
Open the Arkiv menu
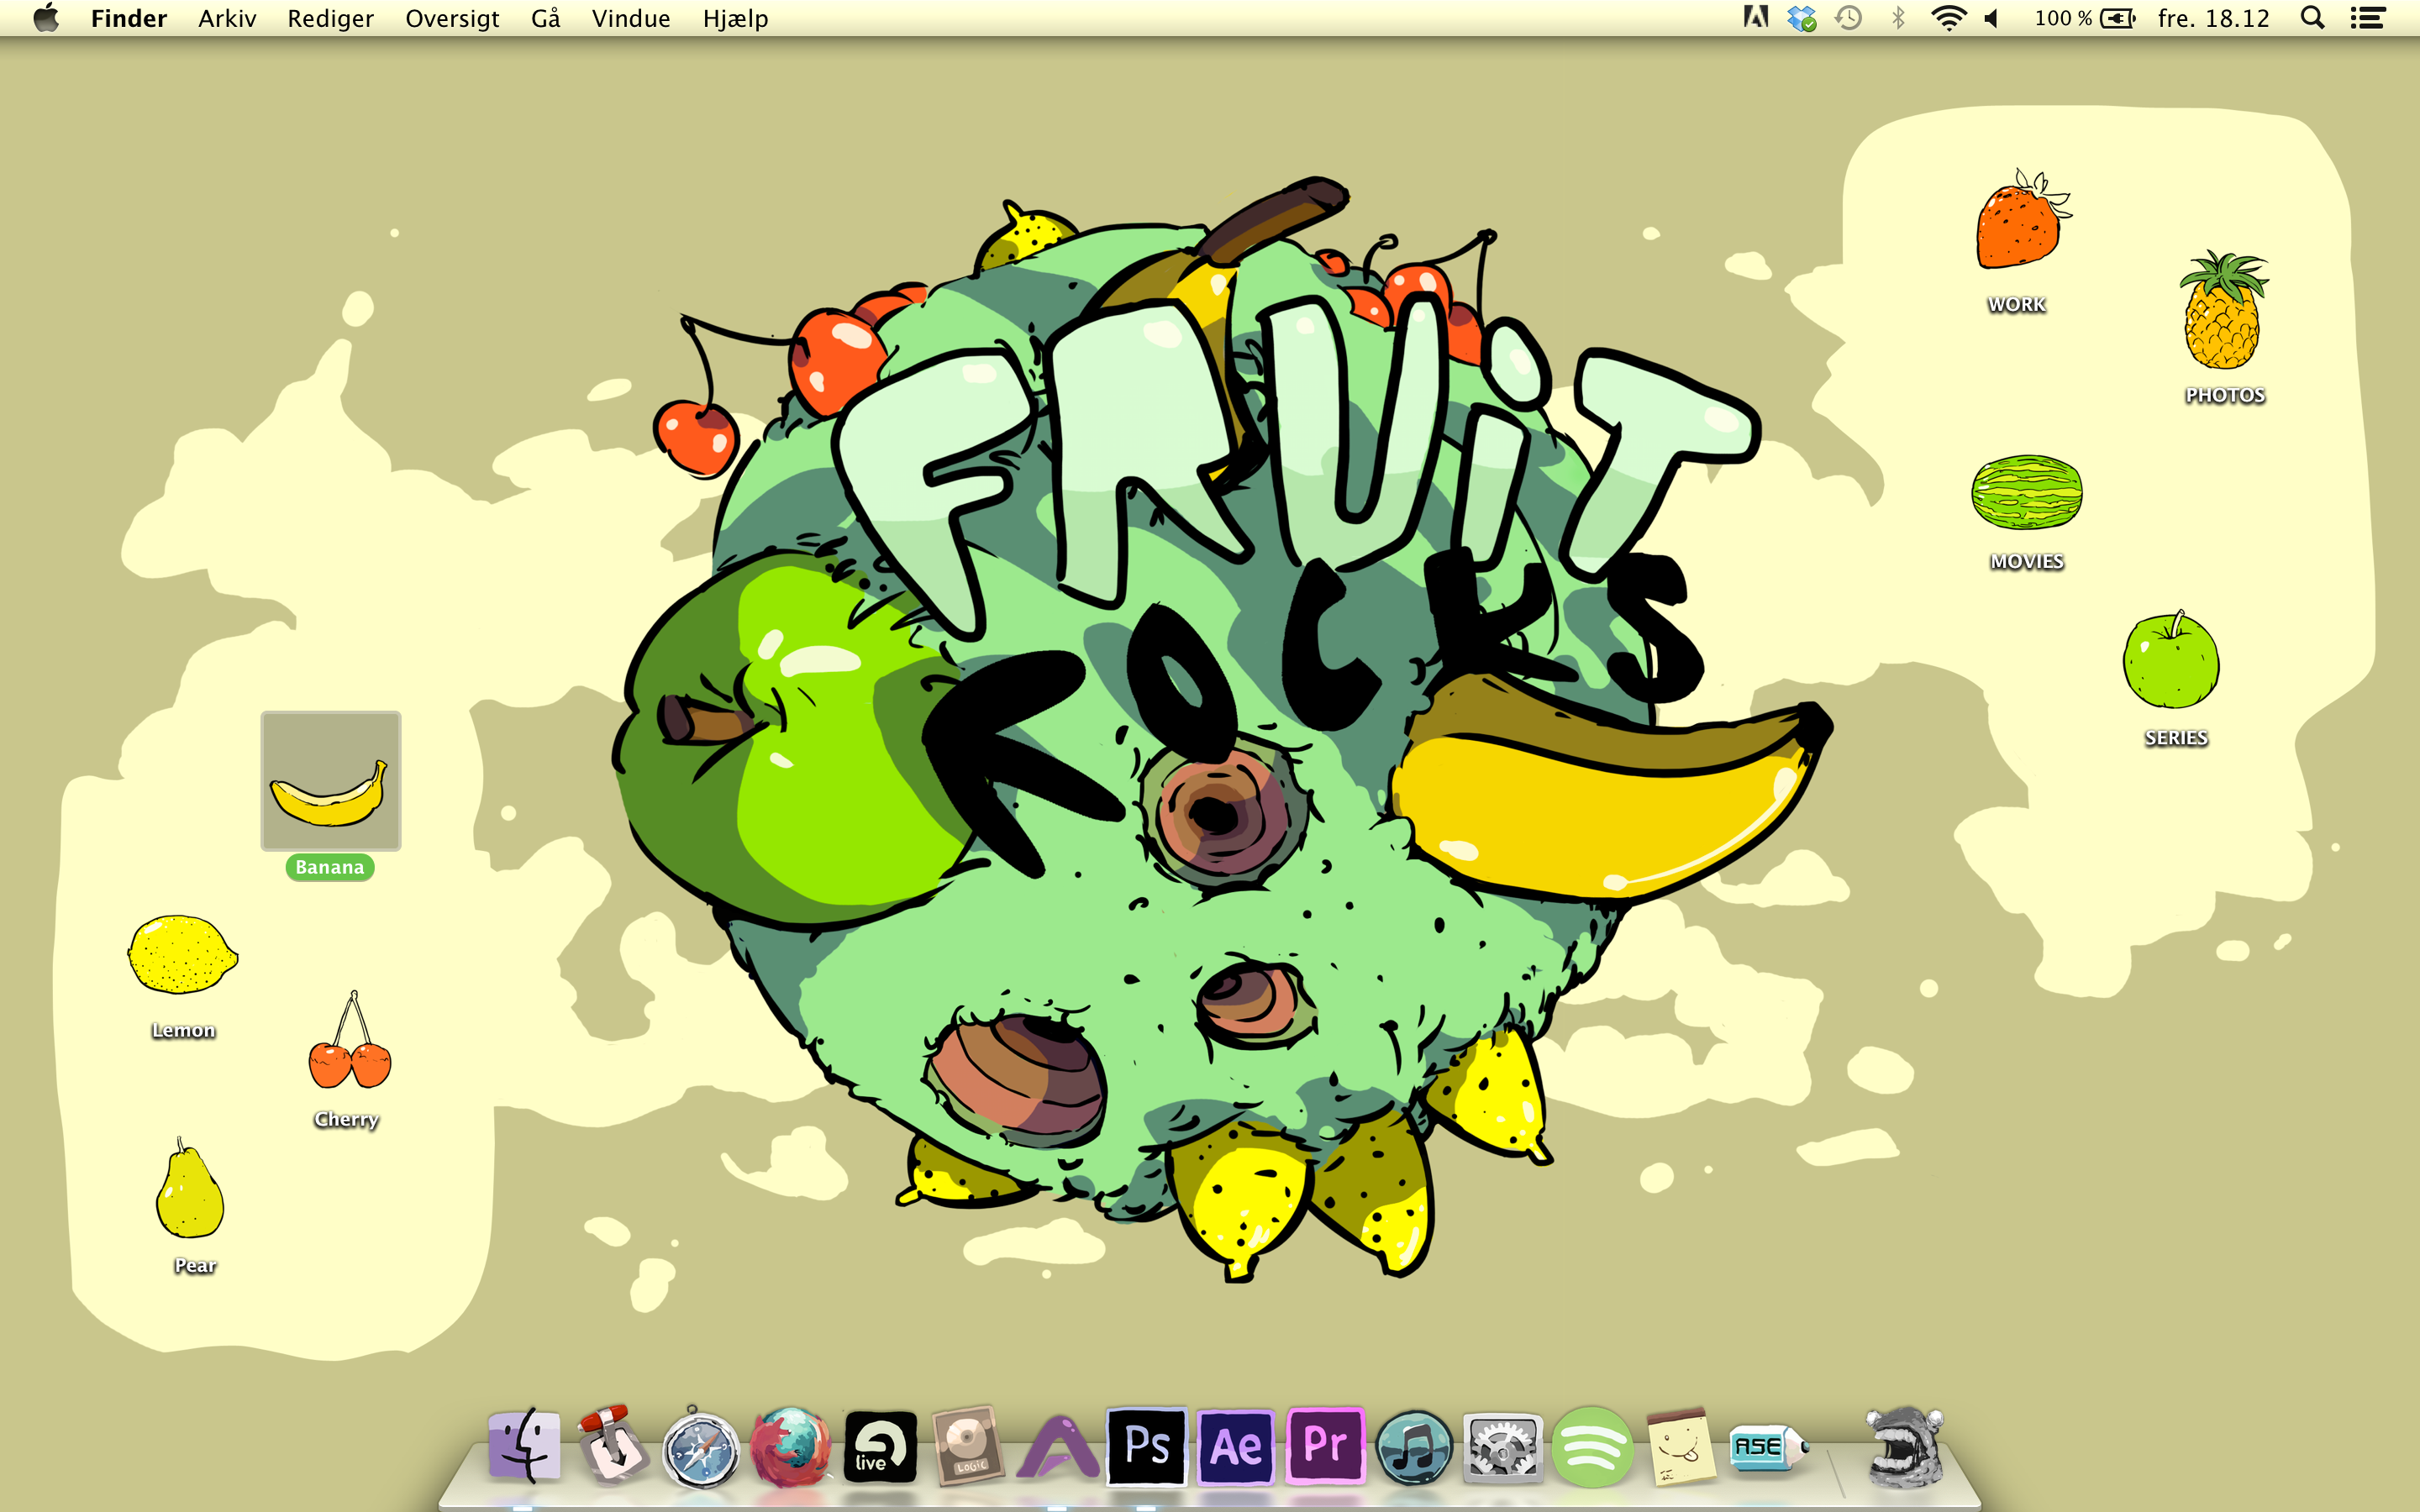227,18
